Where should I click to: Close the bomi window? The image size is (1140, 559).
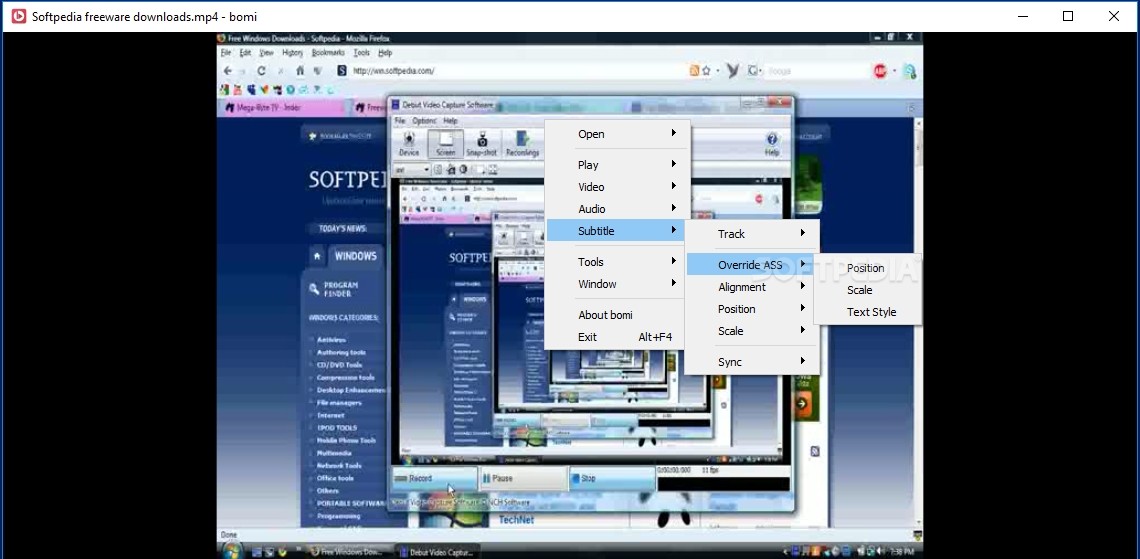tap(1113, 16)
